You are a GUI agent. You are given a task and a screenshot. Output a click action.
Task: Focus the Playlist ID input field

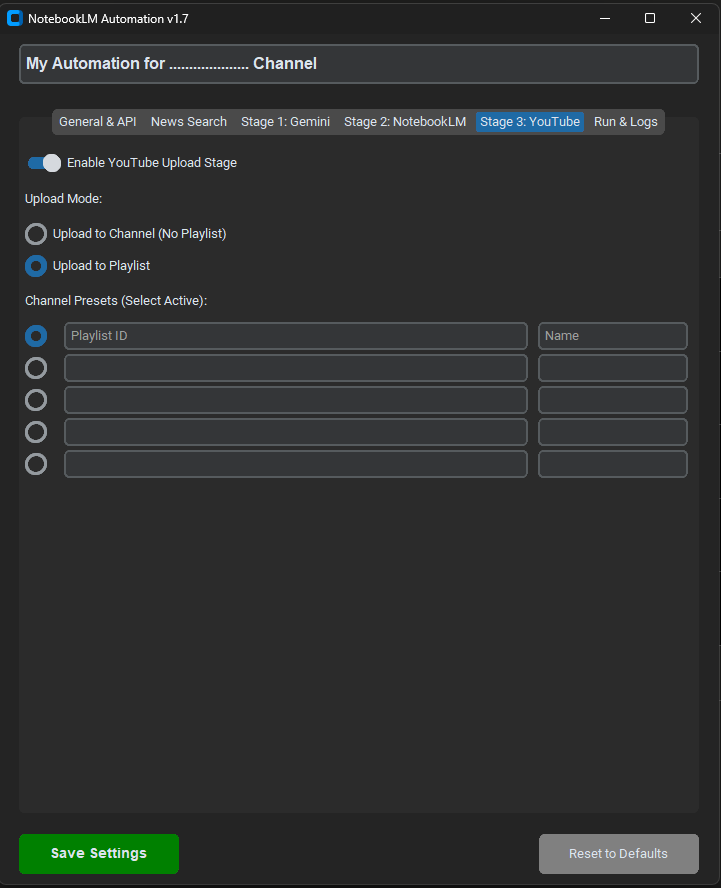click(296, 336)
